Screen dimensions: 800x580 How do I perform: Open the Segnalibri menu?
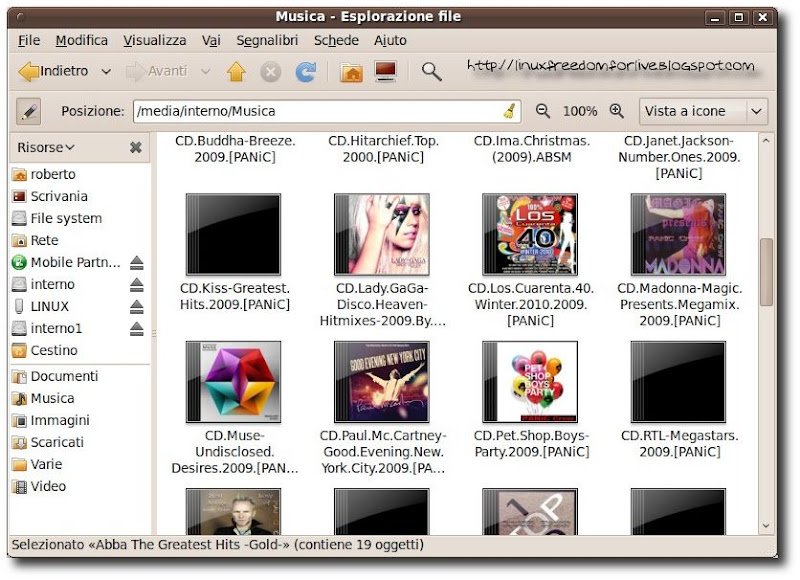click(267, 40)
